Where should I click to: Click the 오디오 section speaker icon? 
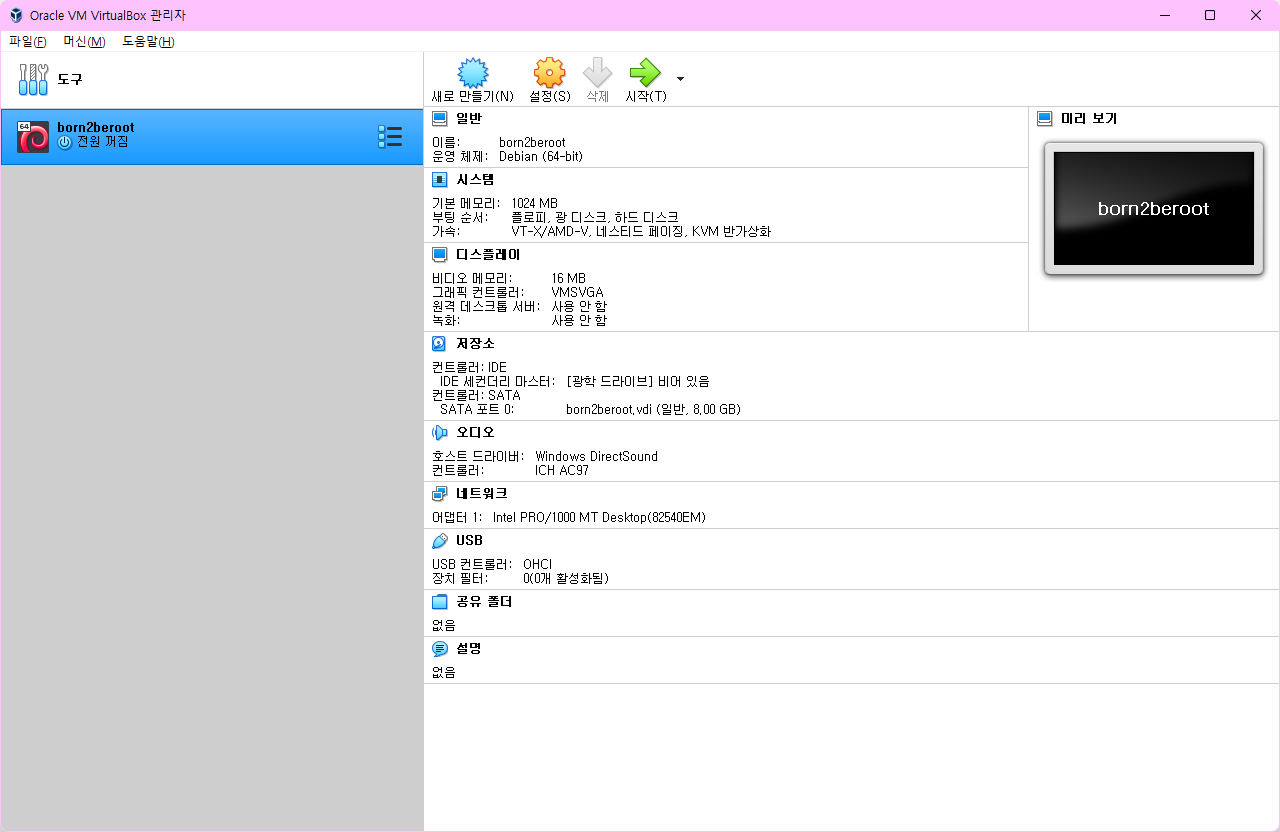coord(439,432)
